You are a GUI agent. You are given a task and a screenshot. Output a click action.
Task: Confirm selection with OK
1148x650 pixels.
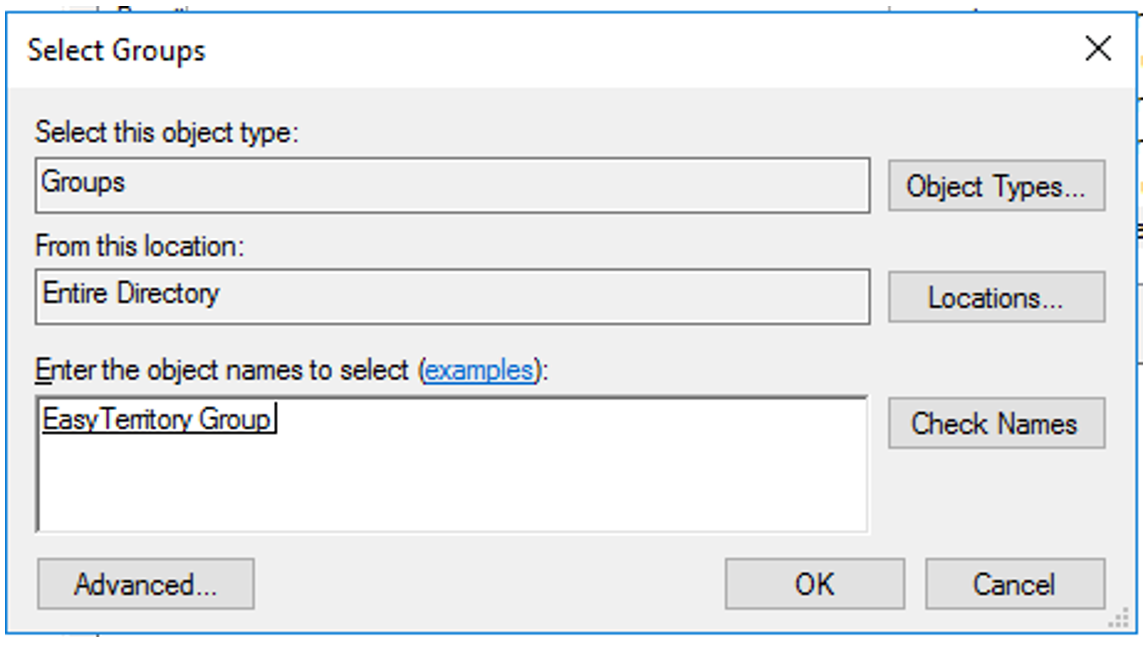pyautogui.click(x=815, y=584)
